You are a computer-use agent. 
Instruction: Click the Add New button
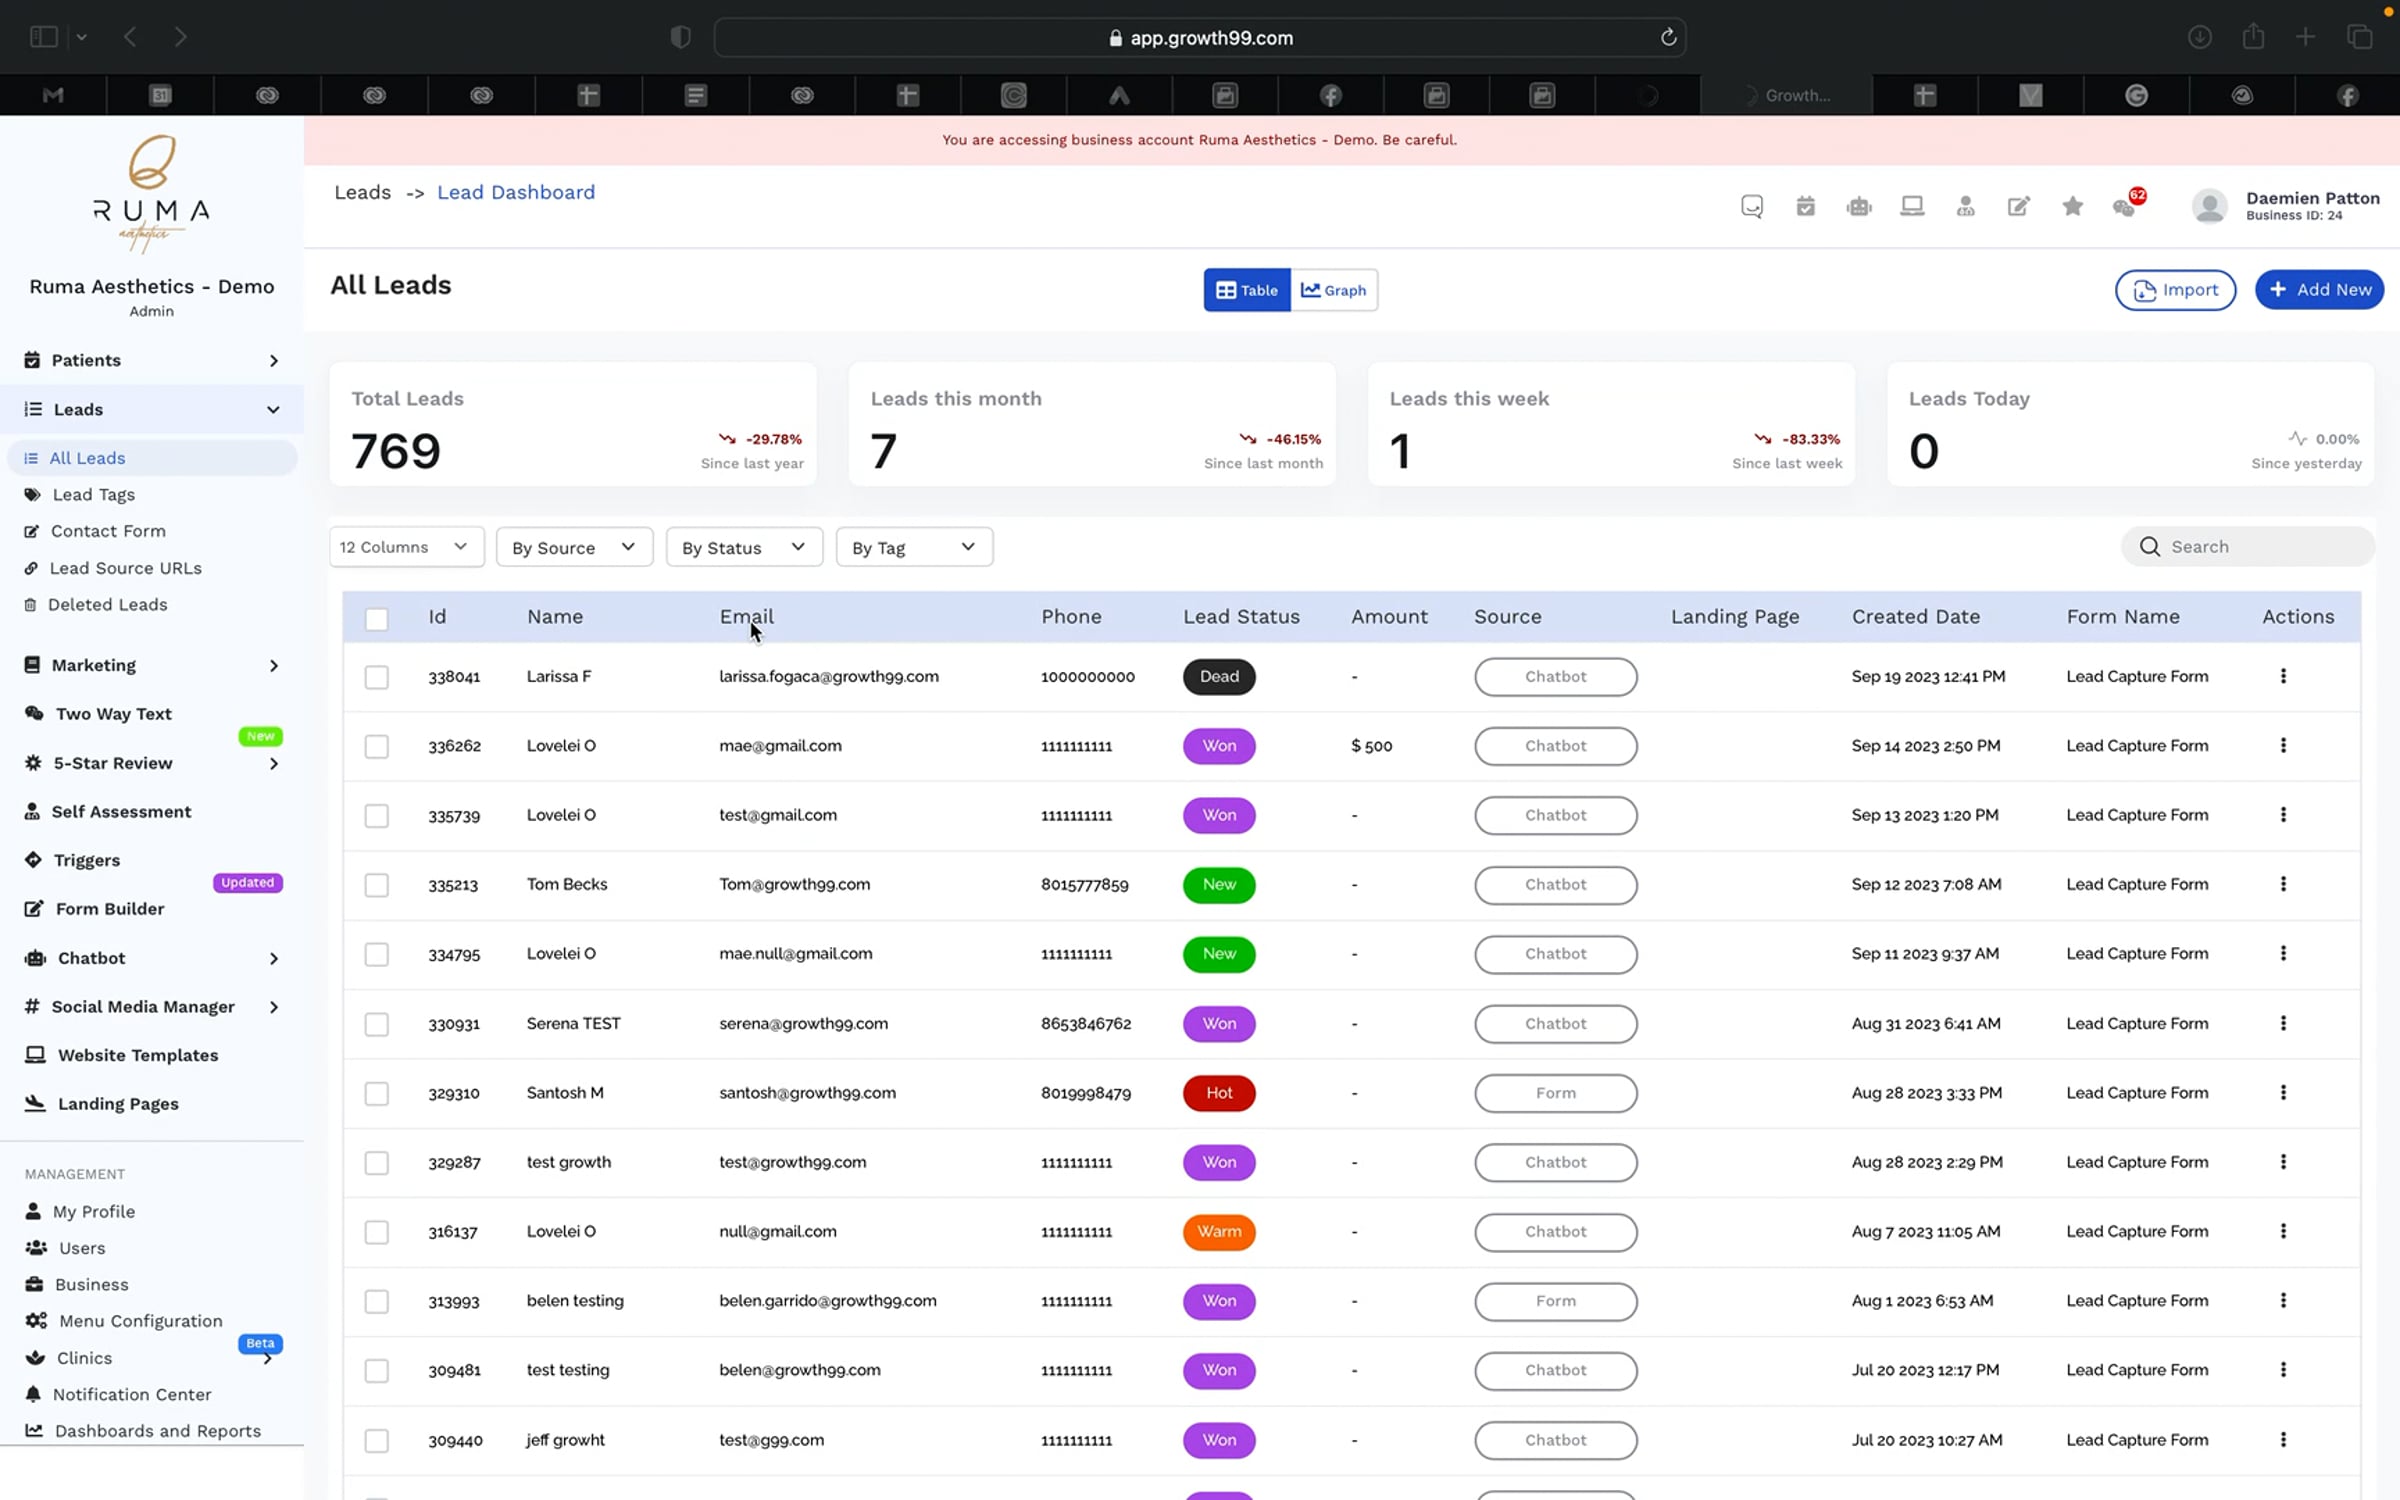[x=2319, y=290]
